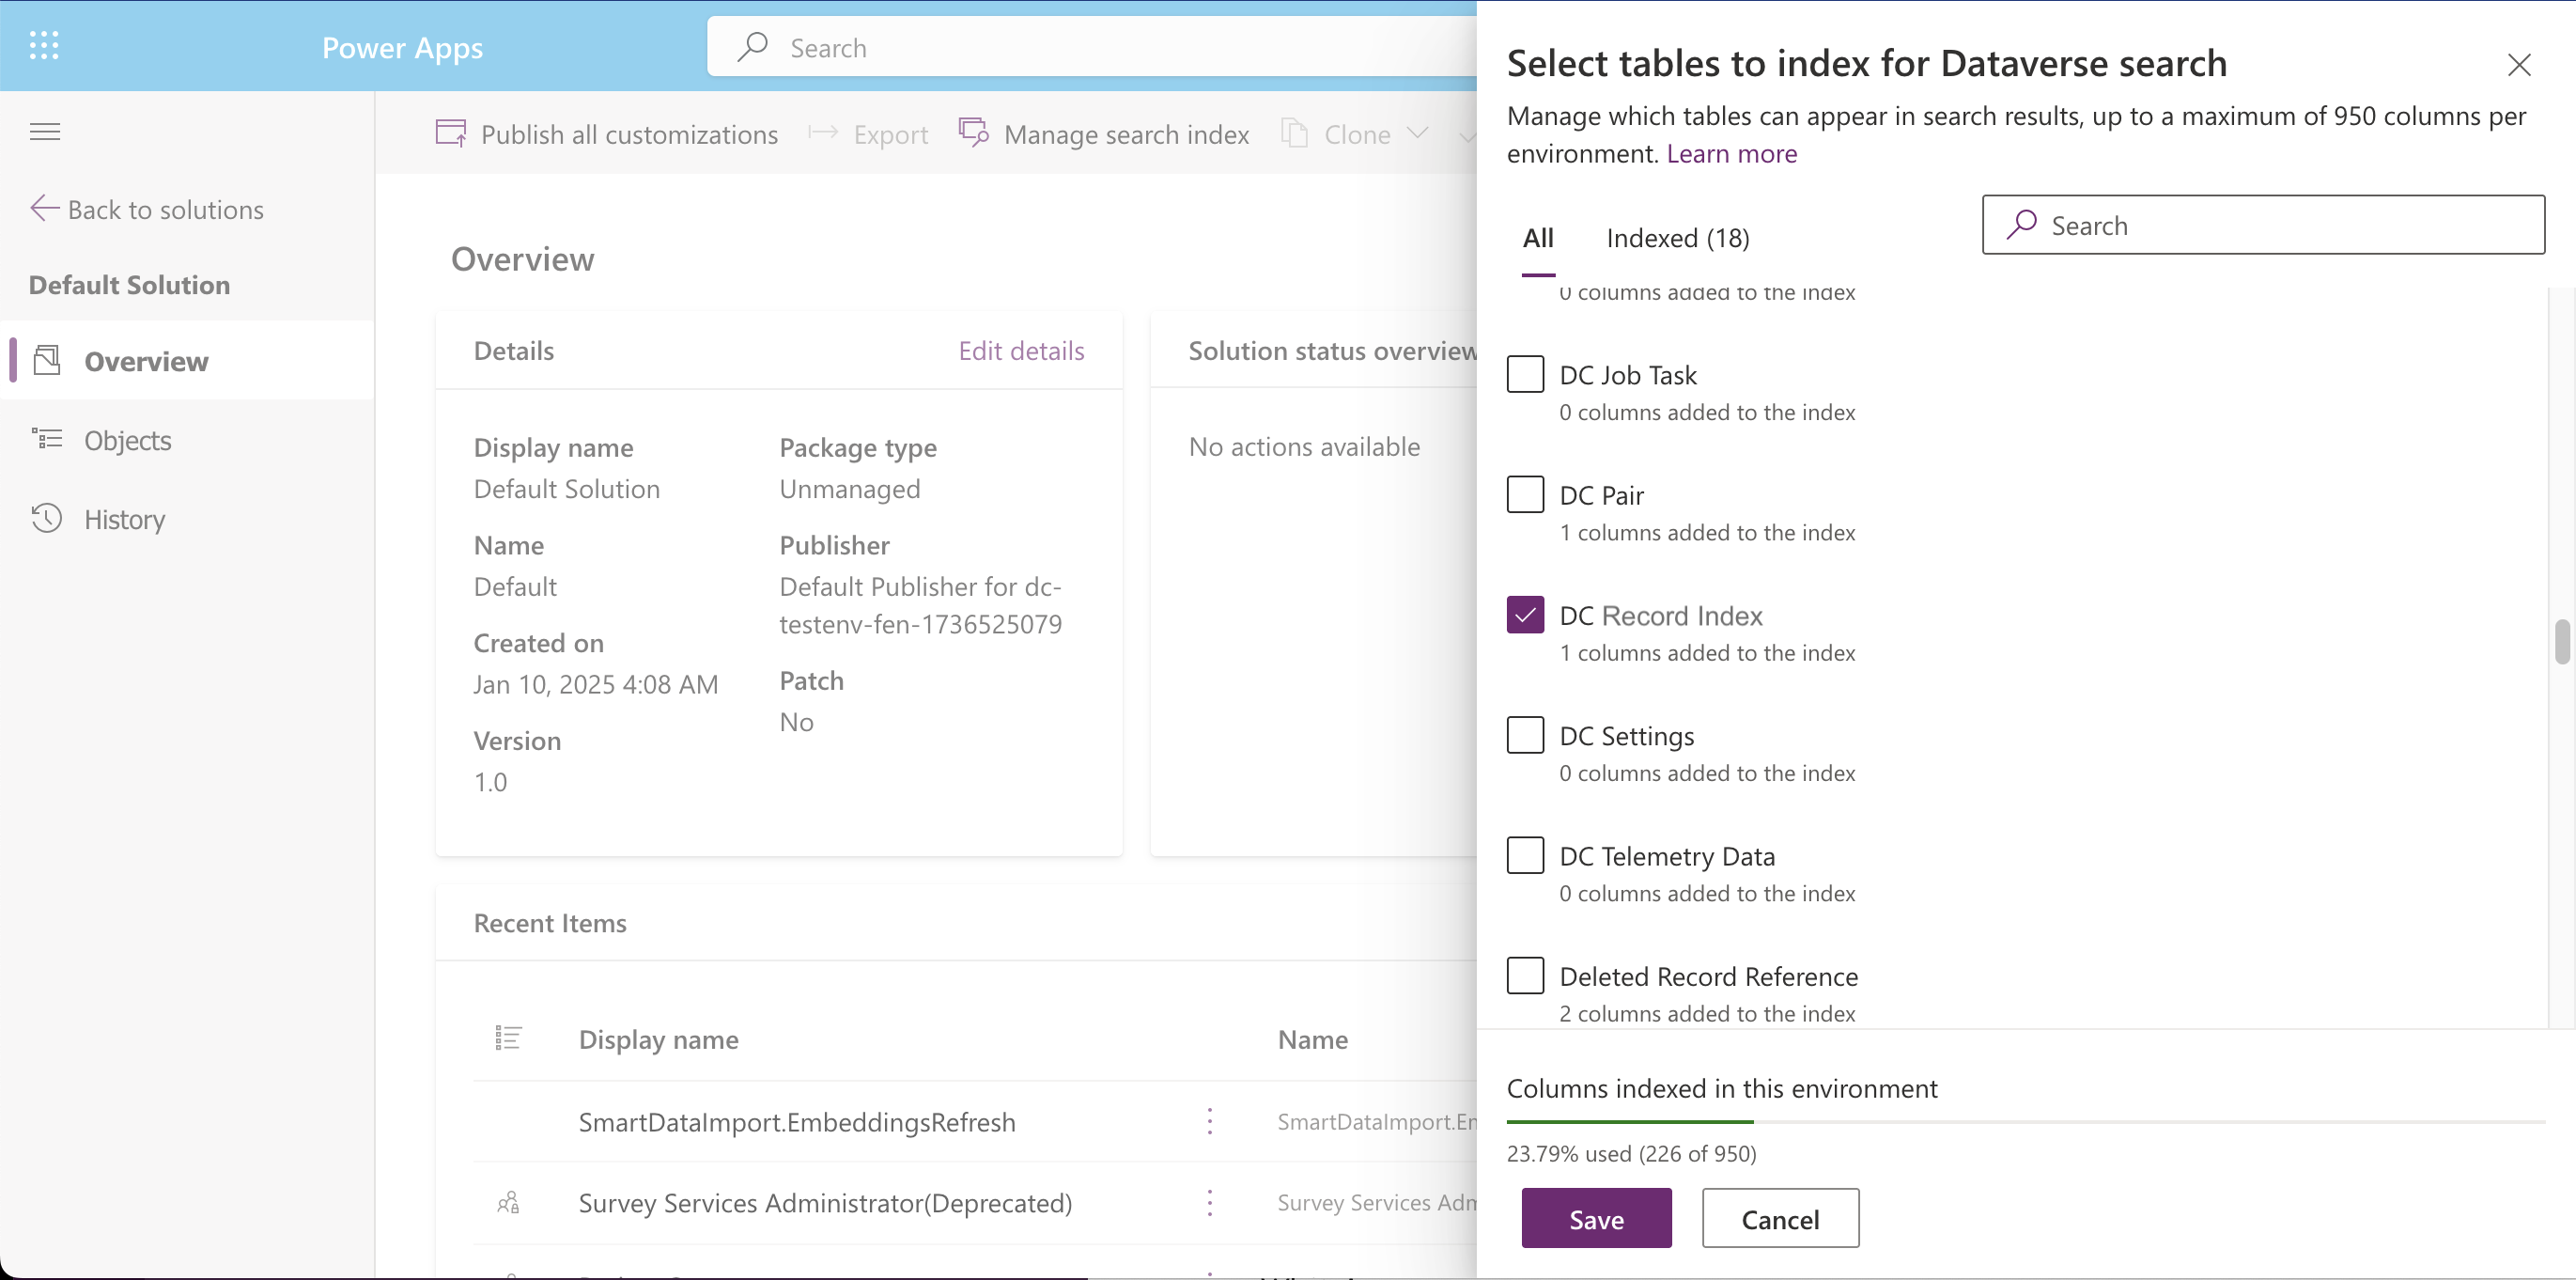The image size is (2576, 1280).
Task: Click the table list scrollbar thumb
Action: coord(2561,641)
